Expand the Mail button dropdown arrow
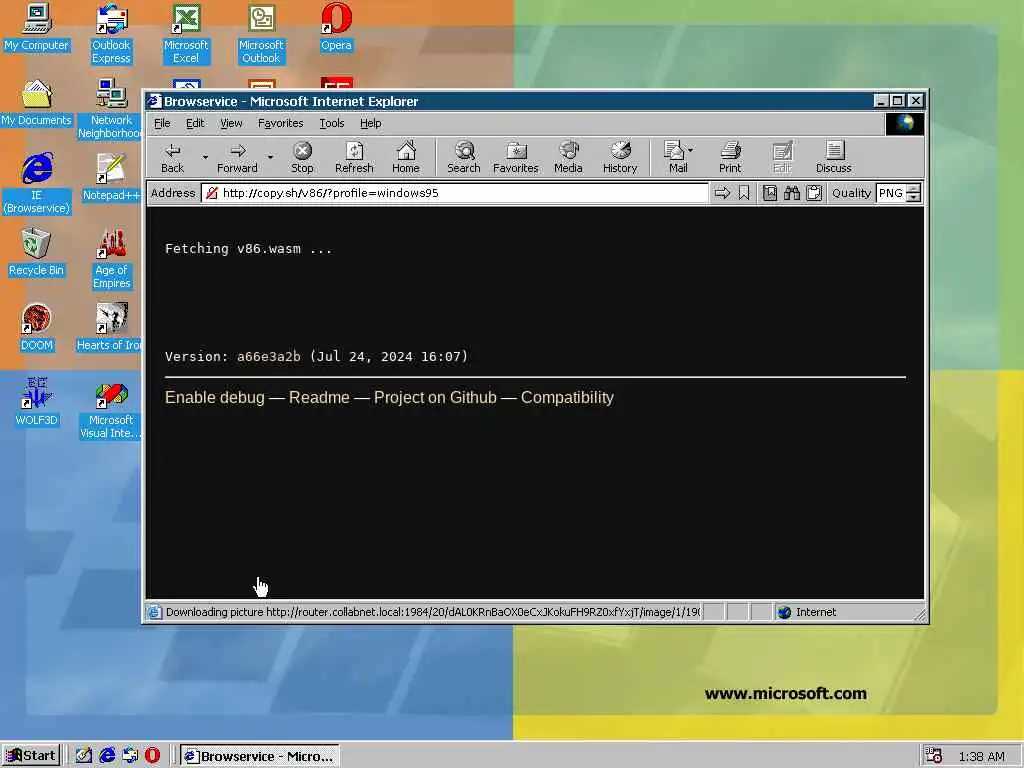 click(x=691, y=150)
